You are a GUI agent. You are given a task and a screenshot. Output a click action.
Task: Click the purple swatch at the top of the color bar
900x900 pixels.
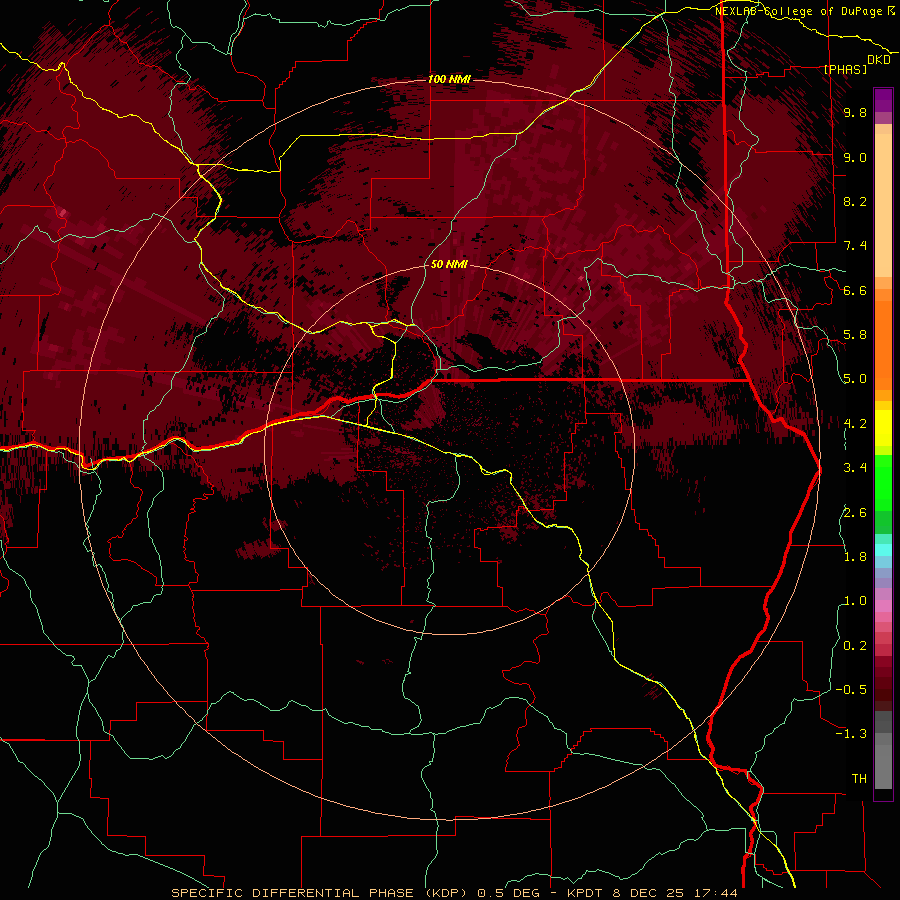(883, 100)
